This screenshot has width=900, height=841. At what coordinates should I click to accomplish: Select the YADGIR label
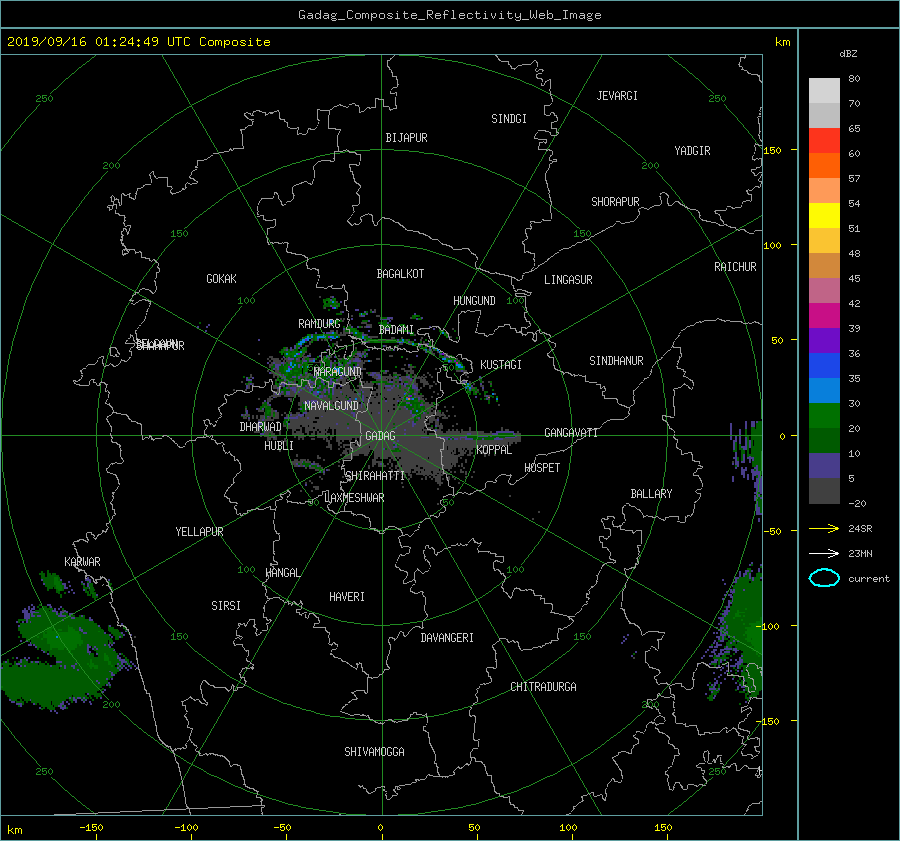click(x=692, y=151)
